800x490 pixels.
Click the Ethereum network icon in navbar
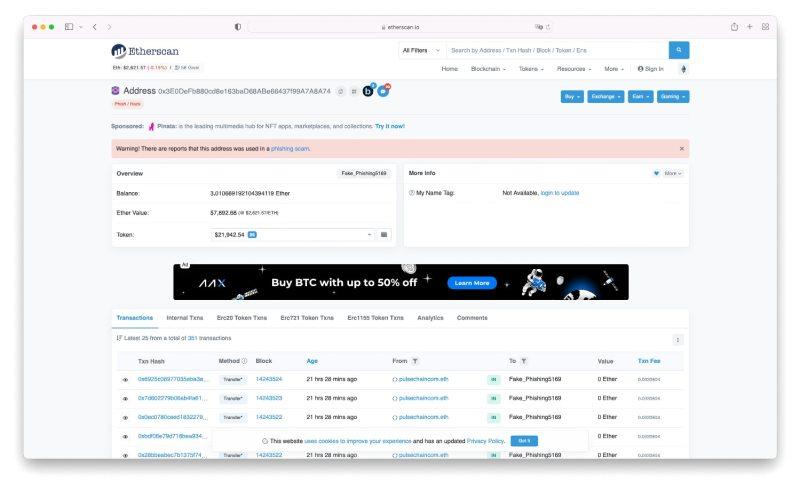click(x=684, y=69)
